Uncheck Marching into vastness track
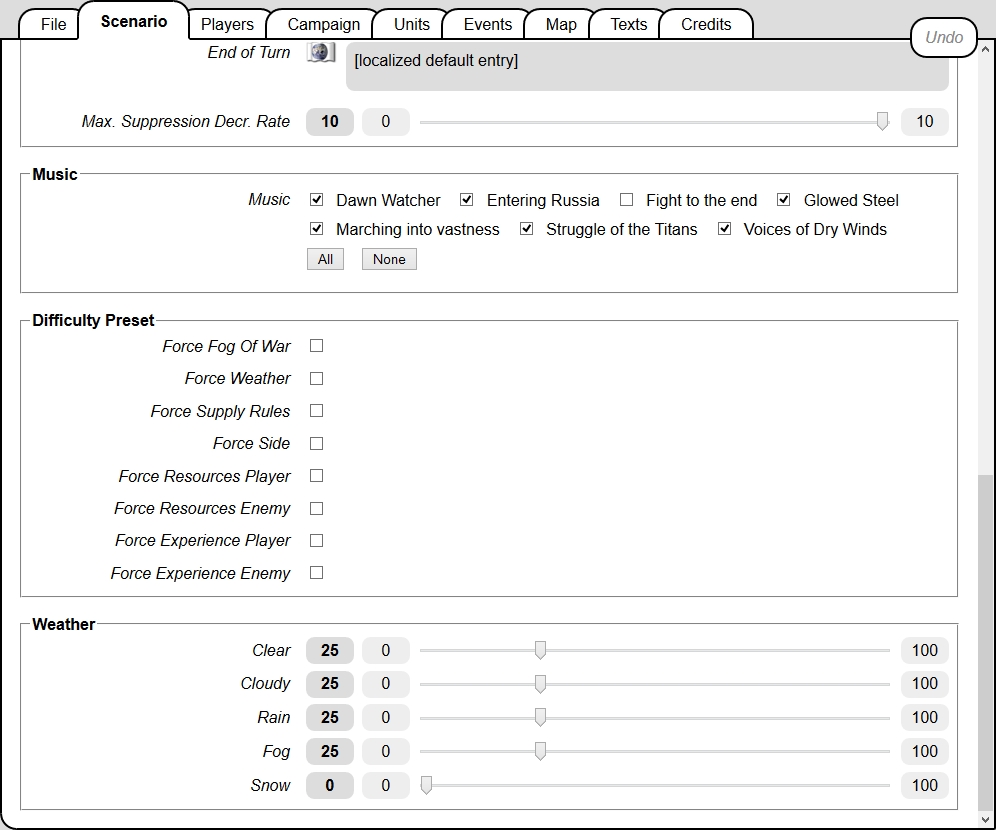The width and height of the screenshot is (996, 830). [316, 229]
